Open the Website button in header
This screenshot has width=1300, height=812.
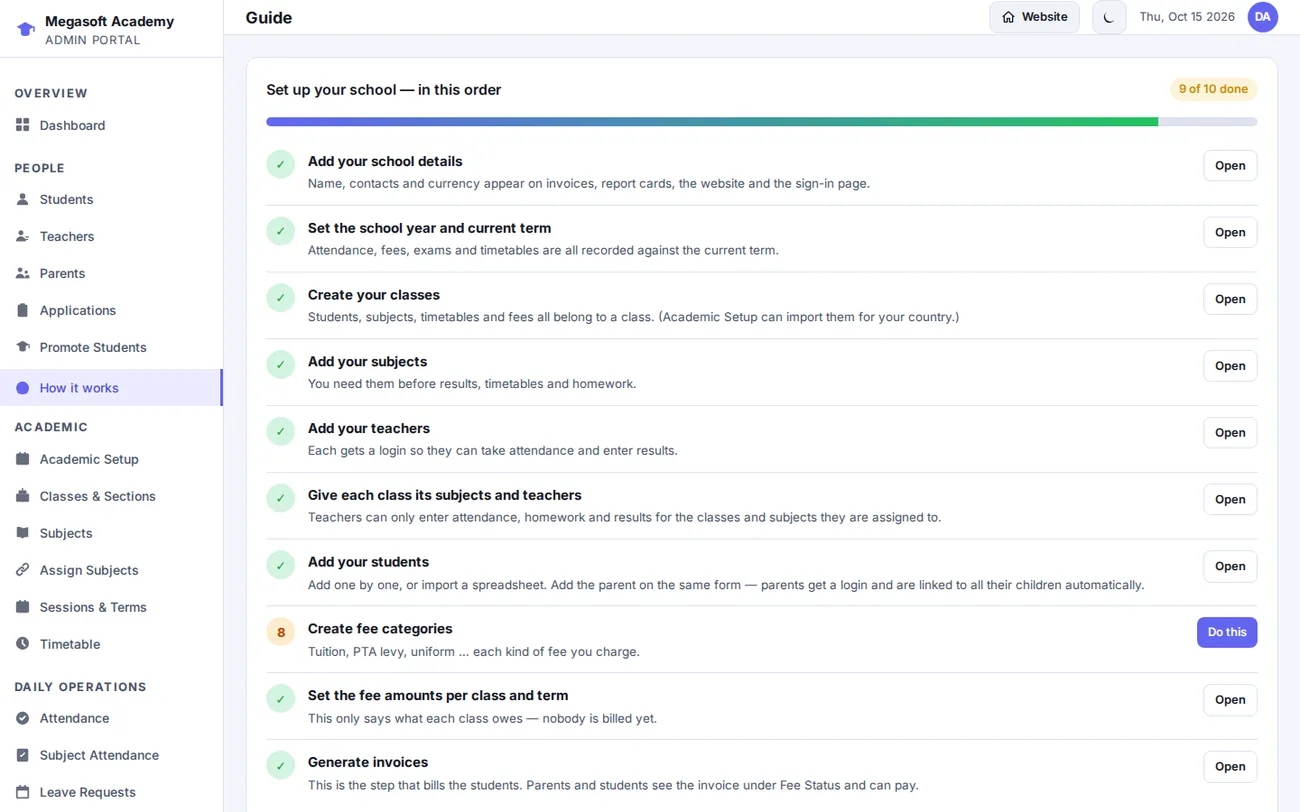point(1034,17)
